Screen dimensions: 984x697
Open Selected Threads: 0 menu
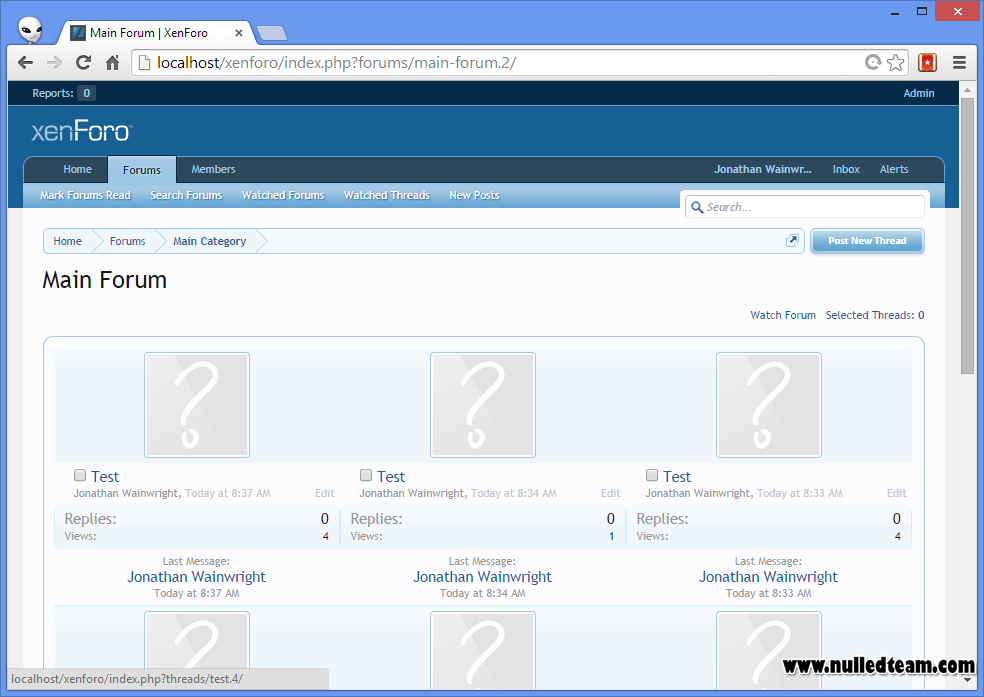[875, 315]
